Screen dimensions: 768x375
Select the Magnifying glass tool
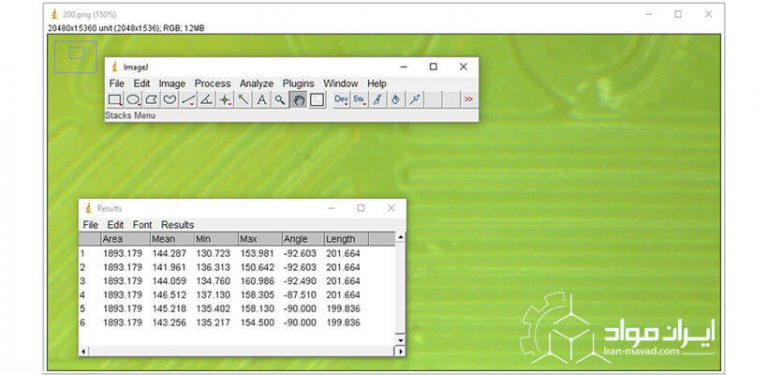point(280,100)
